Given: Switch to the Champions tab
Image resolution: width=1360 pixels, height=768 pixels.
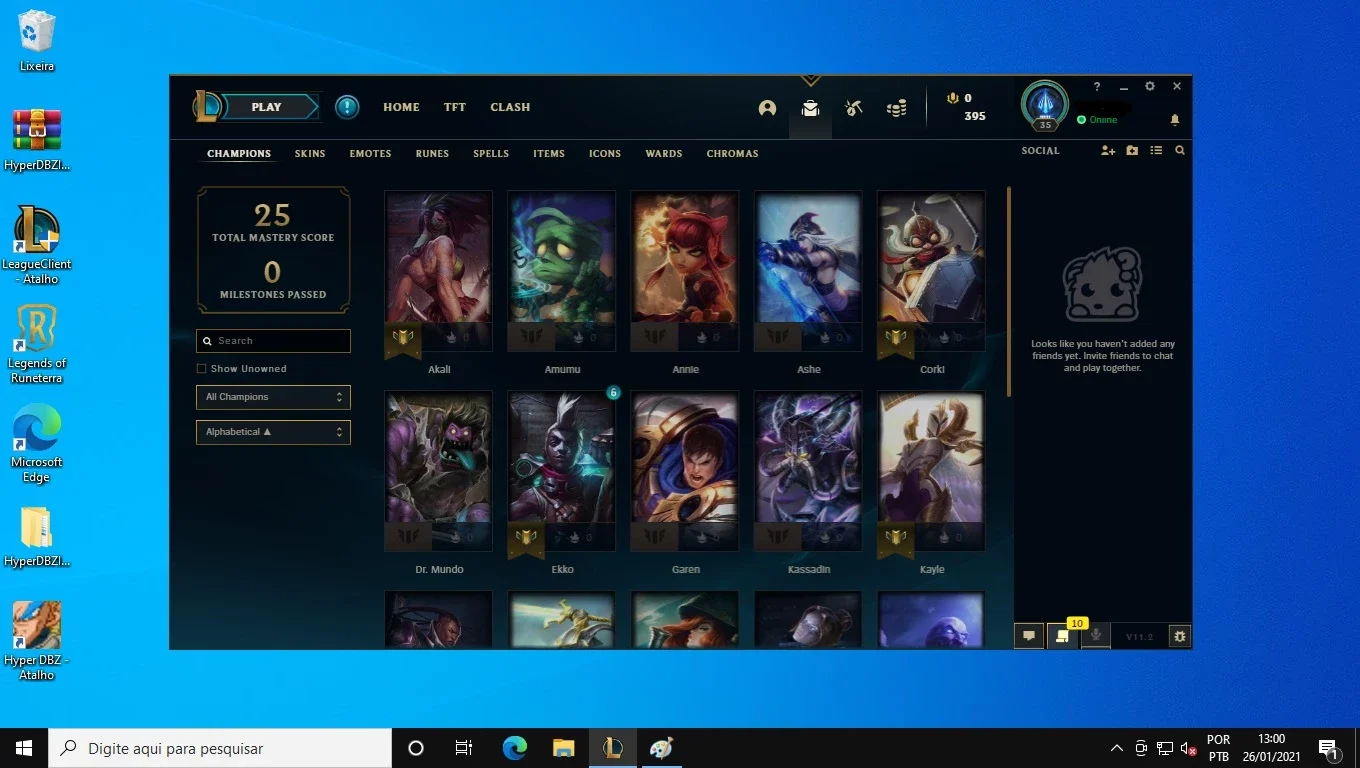Looking at the screenshot, I should (239, 154).
